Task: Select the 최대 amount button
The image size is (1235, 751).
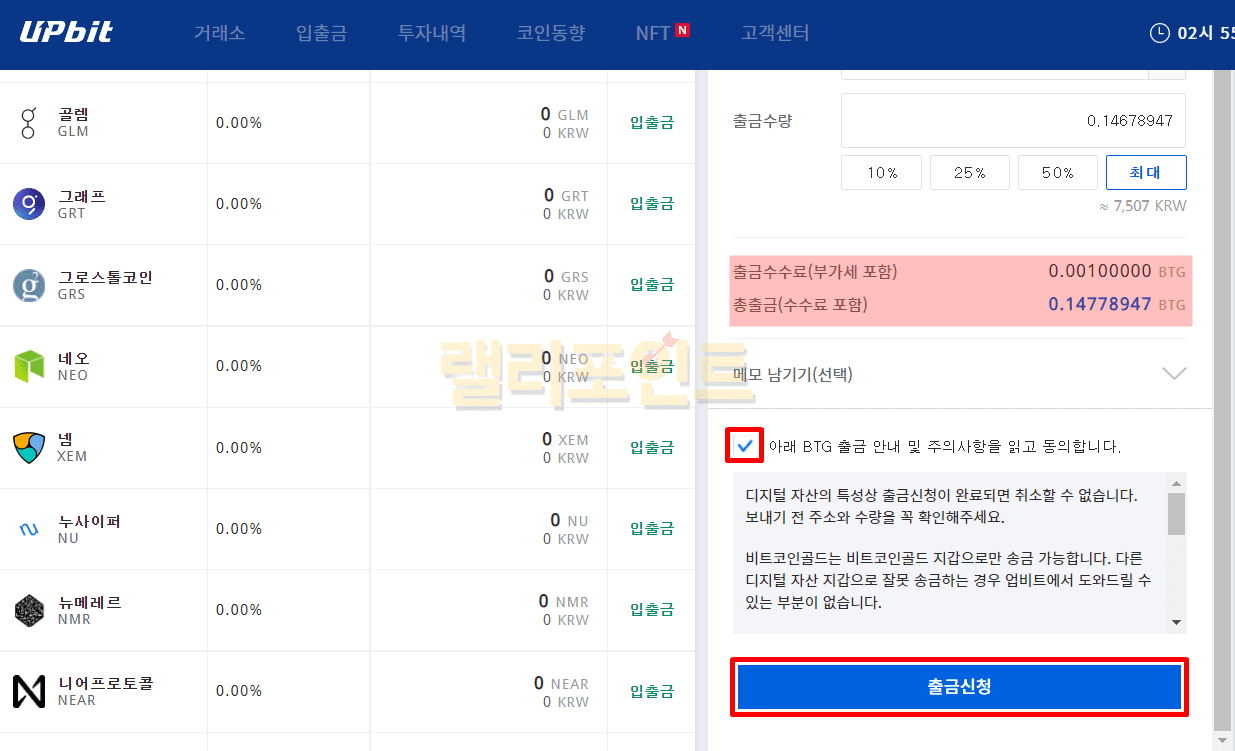Action: [x=1146, y=172]
